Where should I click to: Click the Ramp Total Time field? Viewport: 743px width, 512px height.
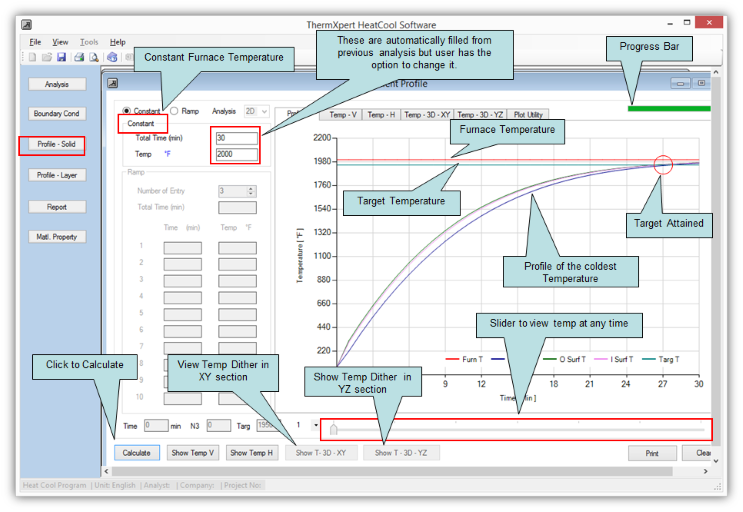237,207
